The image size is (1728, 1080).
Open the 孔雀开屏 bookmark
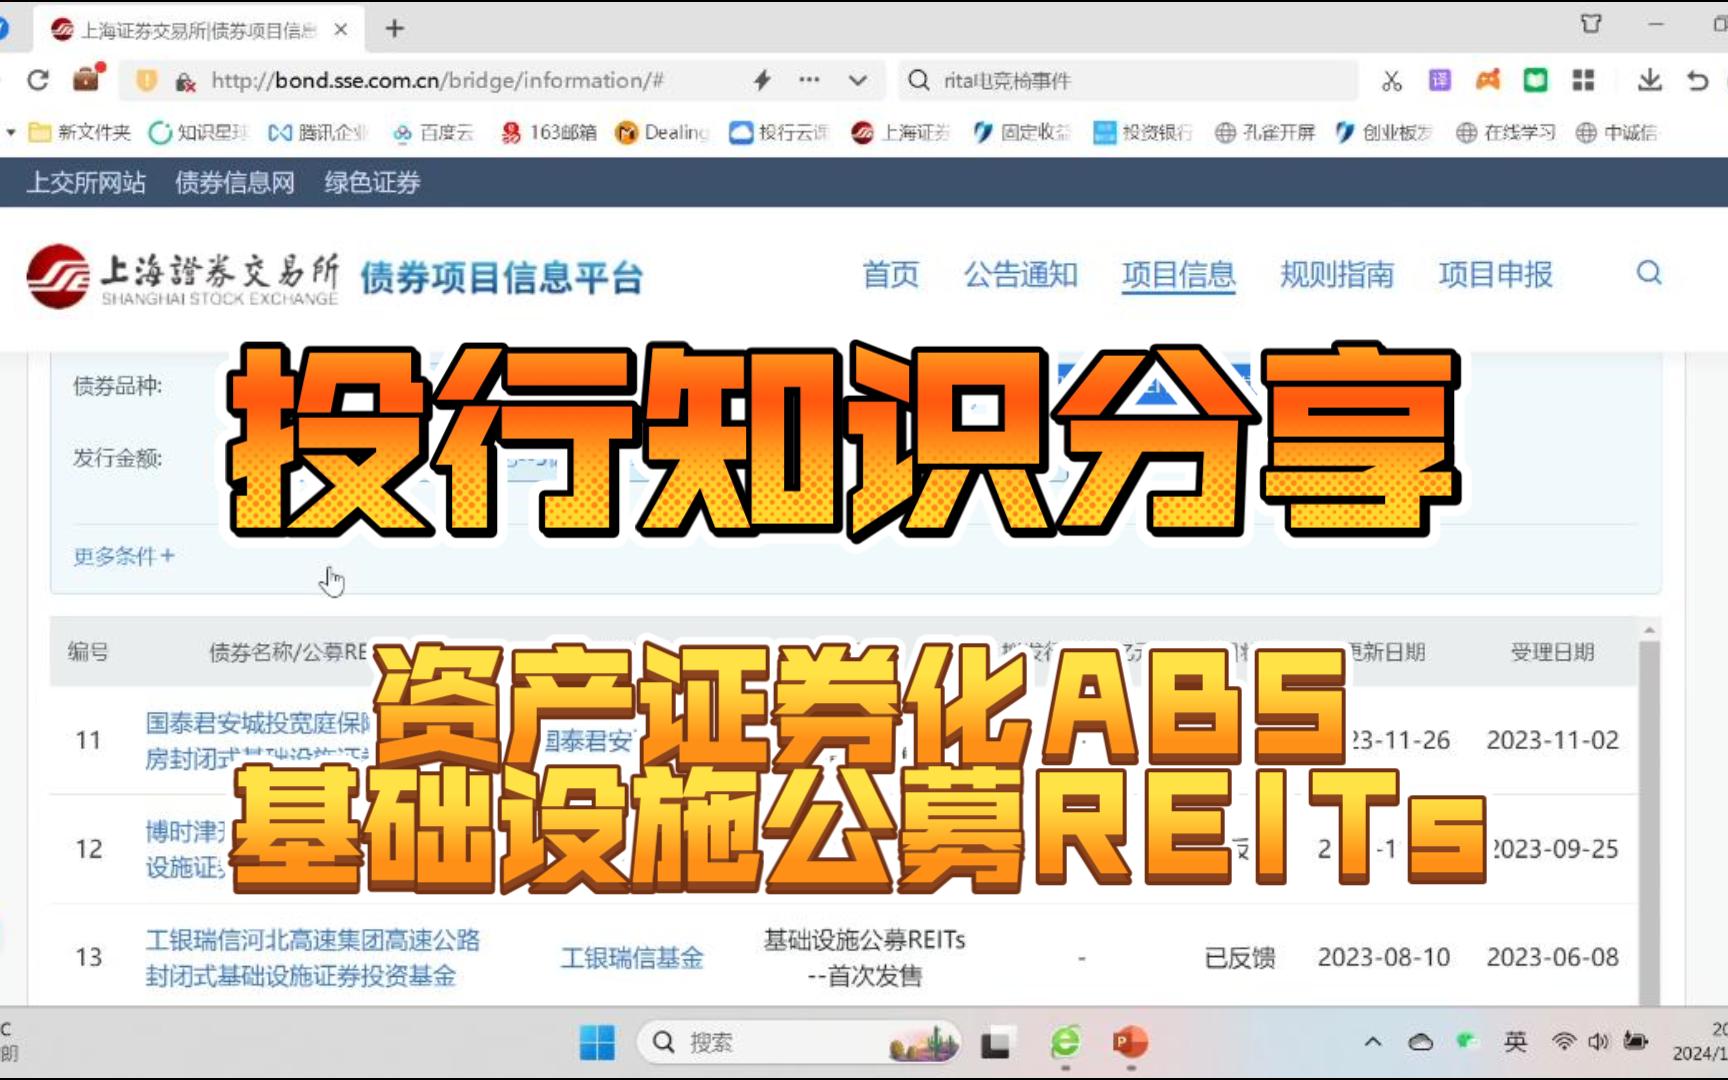click(x=1265, y=132)
